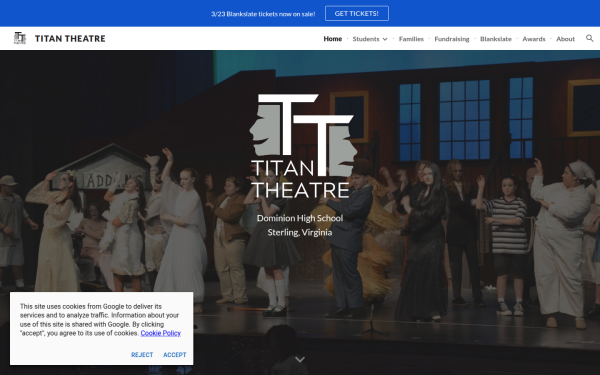The image size is (600, 375).
Task: Reject cookies in the cookie notice
Action: click(x=142, y=355)
